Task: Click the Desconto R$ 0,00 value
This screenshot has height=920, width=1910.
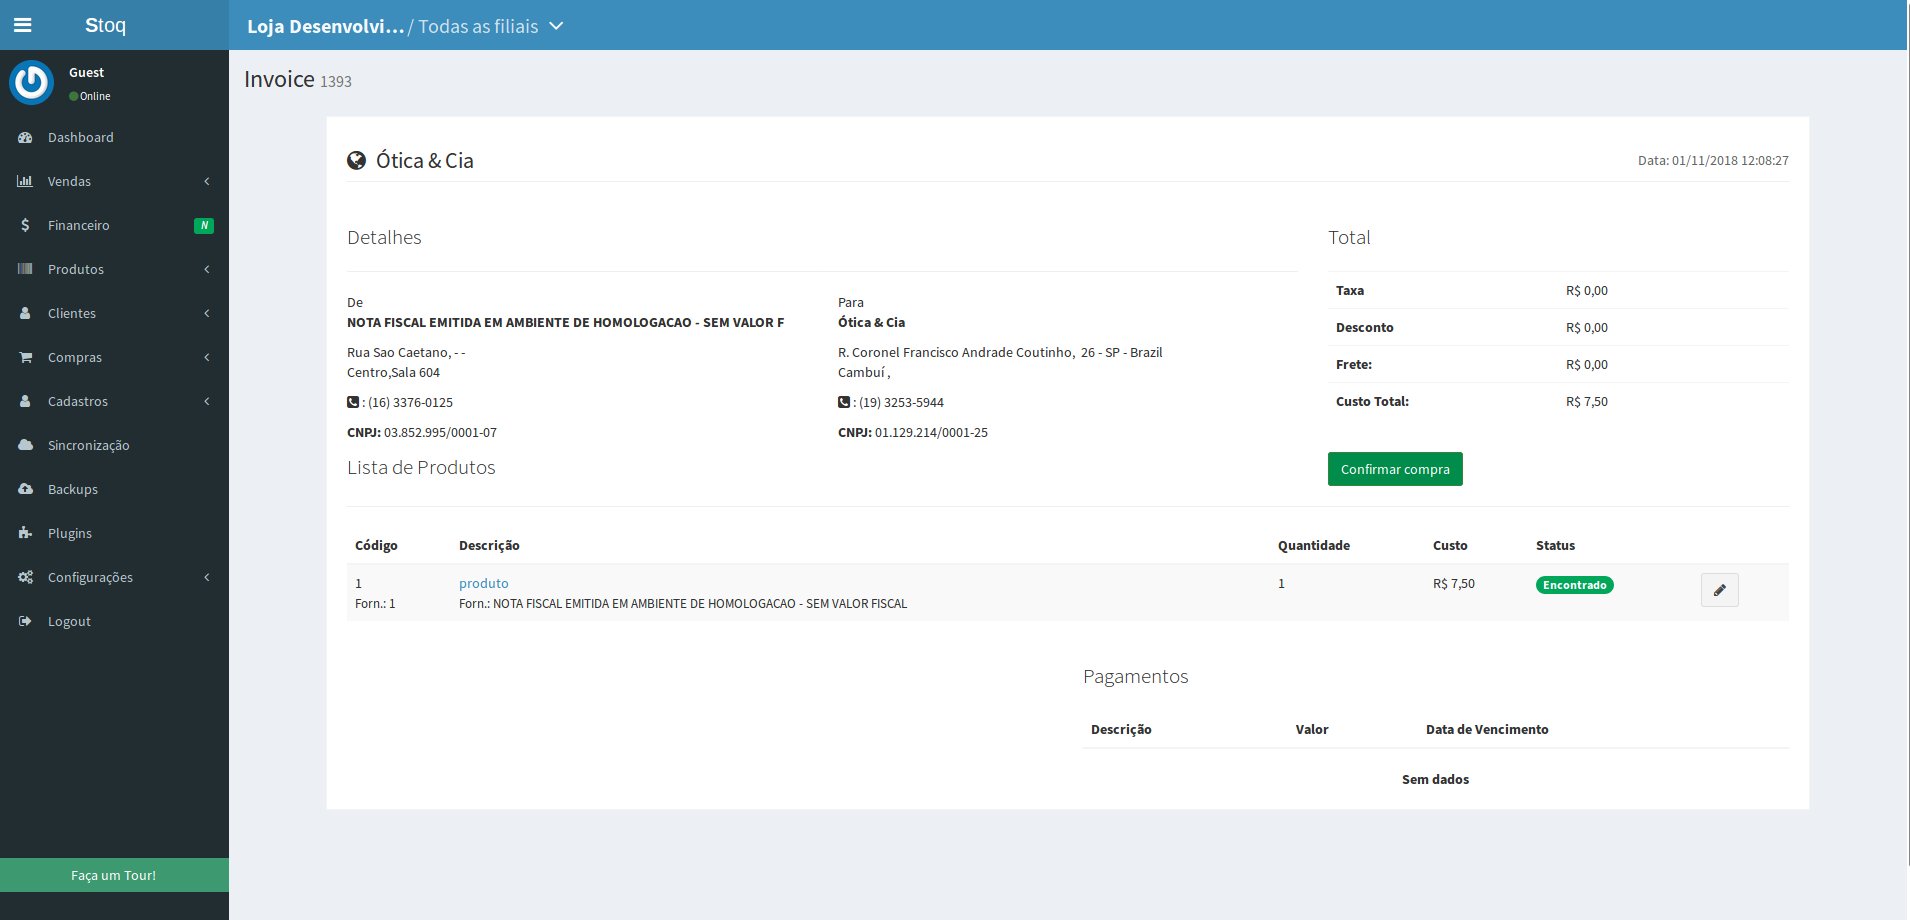Action: coord(1587,327)
